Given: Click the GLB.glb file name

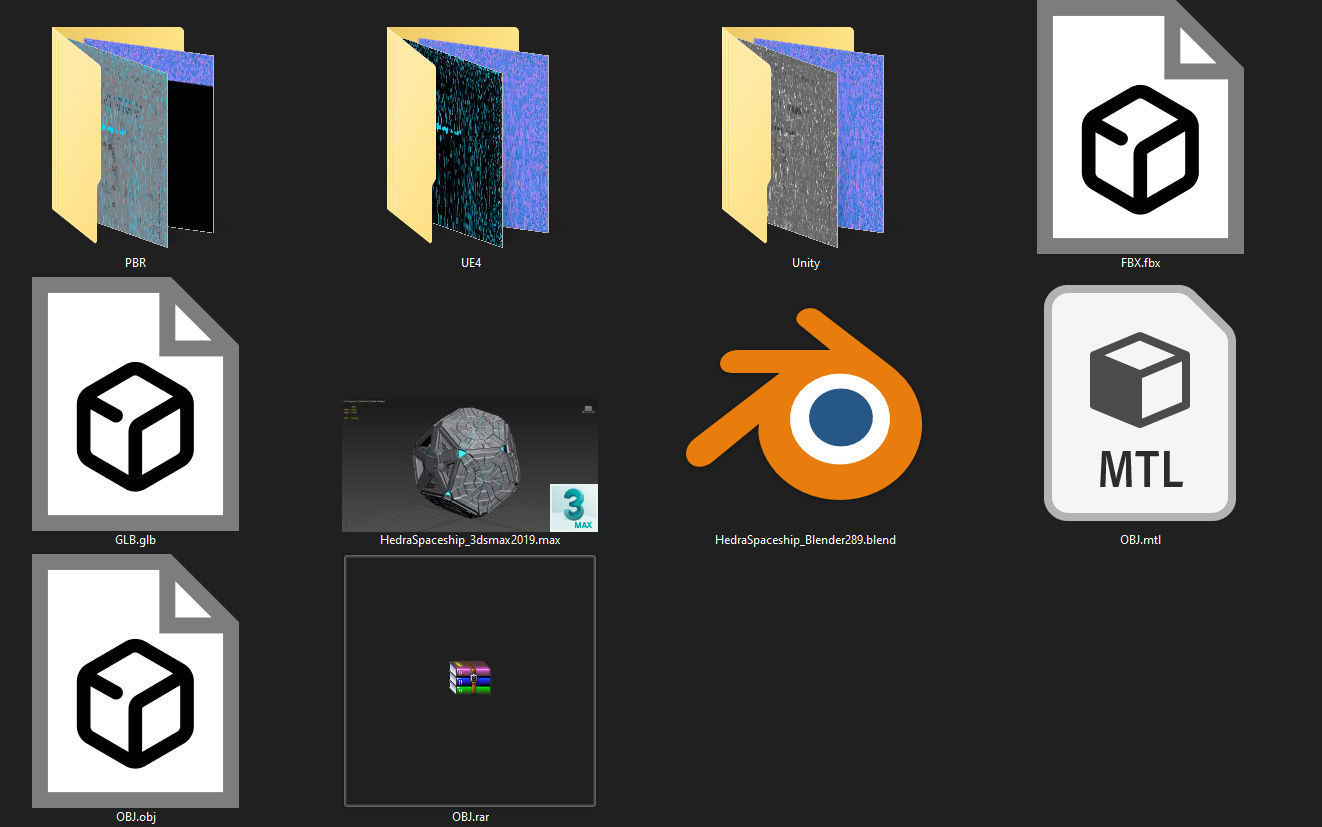Looking at the screenshot, I should coord(135,540).
